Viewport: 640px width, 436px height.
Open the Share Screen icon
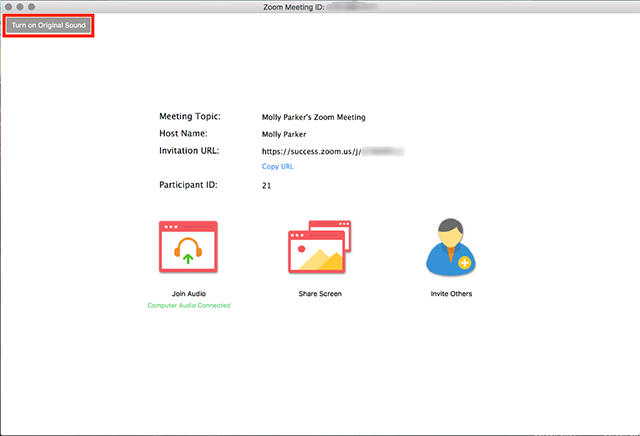pyautogui.click(x=320, y=247)
